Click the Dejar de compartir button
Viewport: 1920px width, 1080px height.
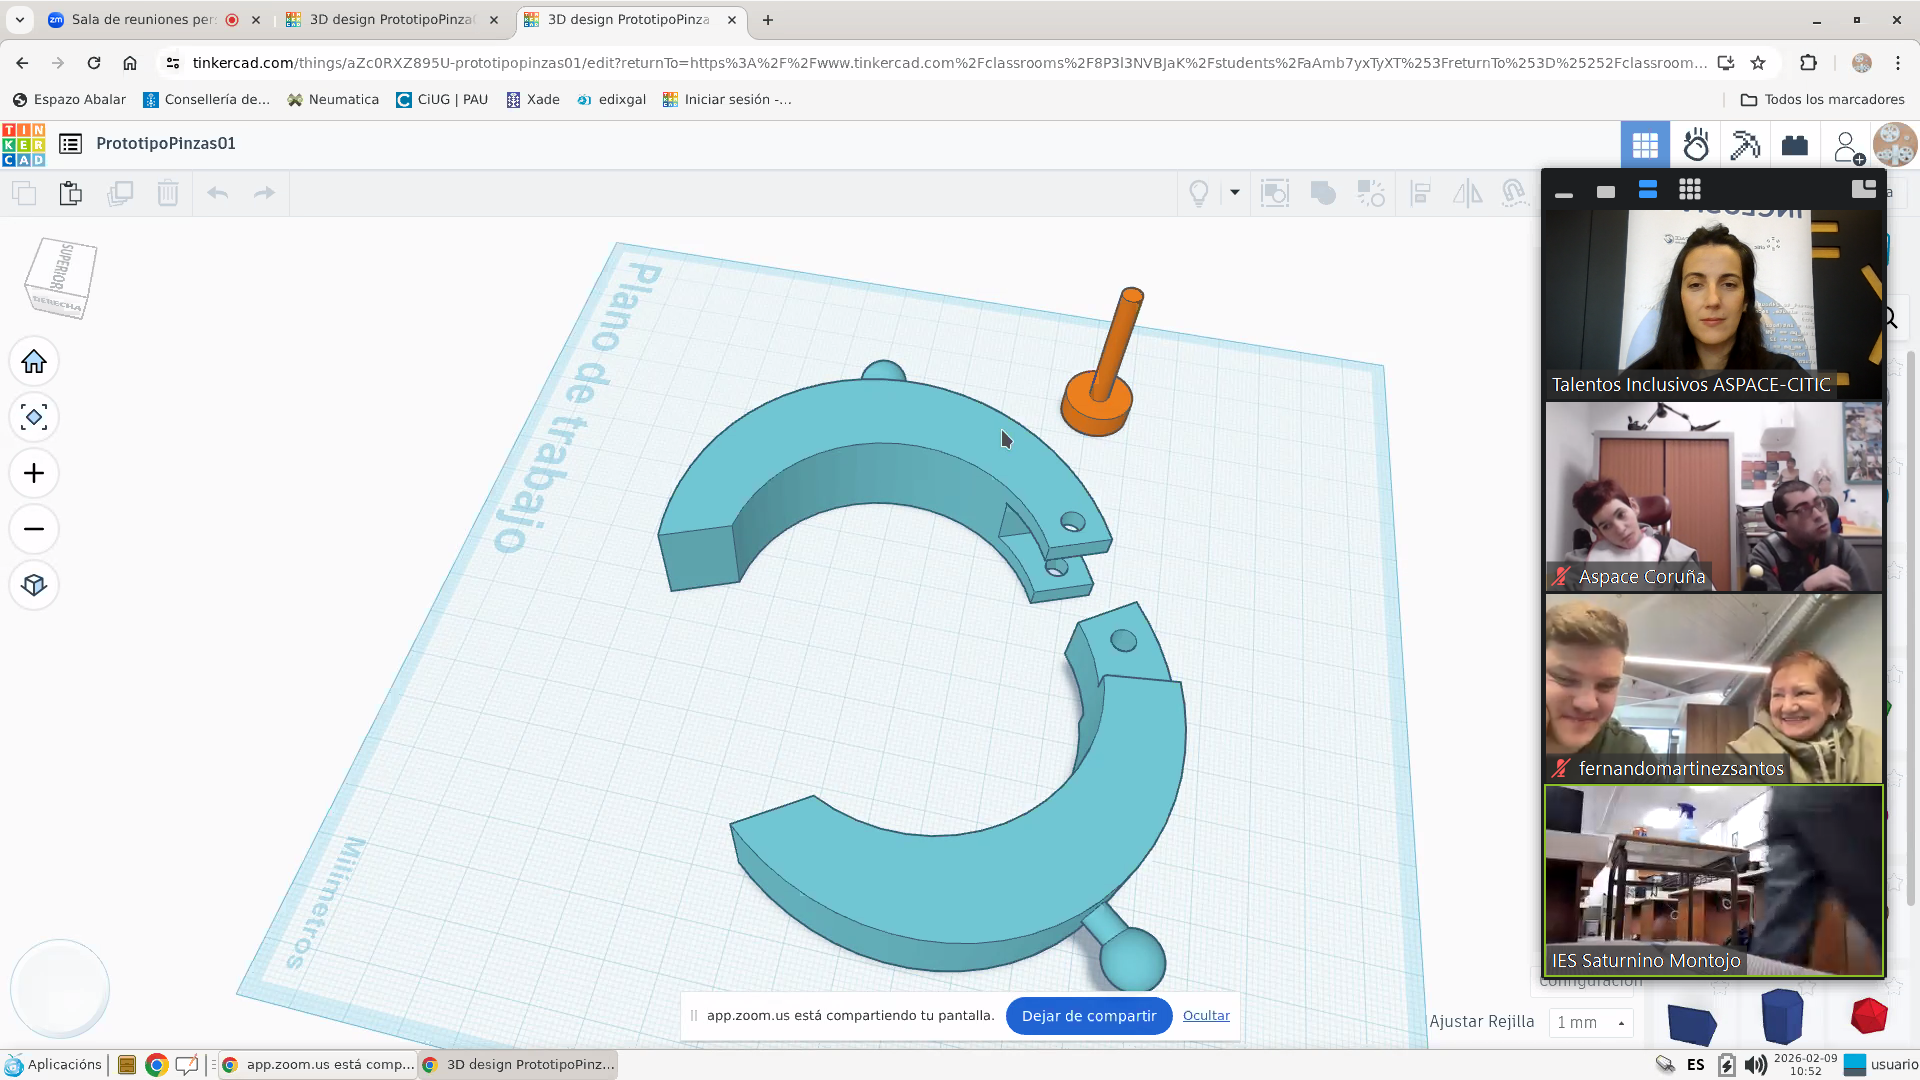coord(1089,1015)
